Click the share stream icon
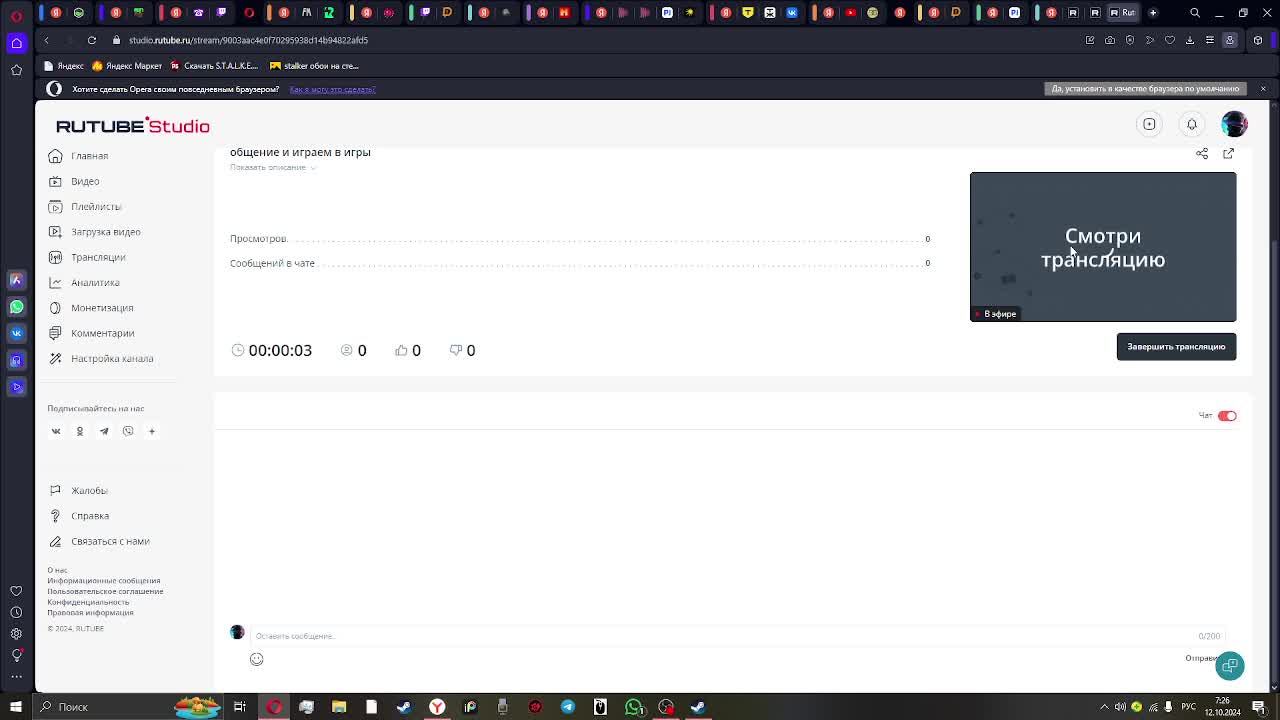 (x=1202, y=153)
